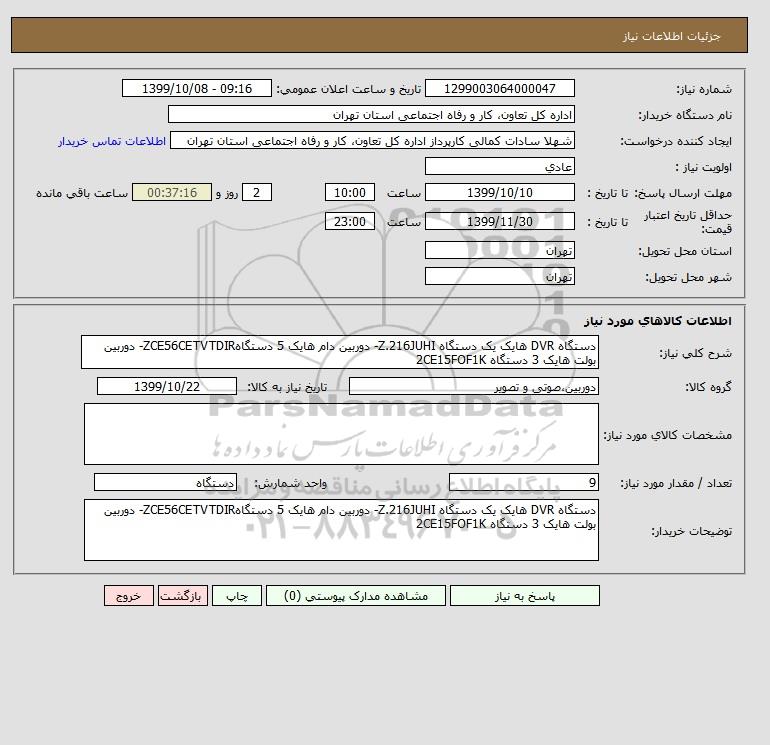Viewport: 770px width, 745px height.
Task: Click the نام دستگاه خریدار field
Action: [371, 114]
